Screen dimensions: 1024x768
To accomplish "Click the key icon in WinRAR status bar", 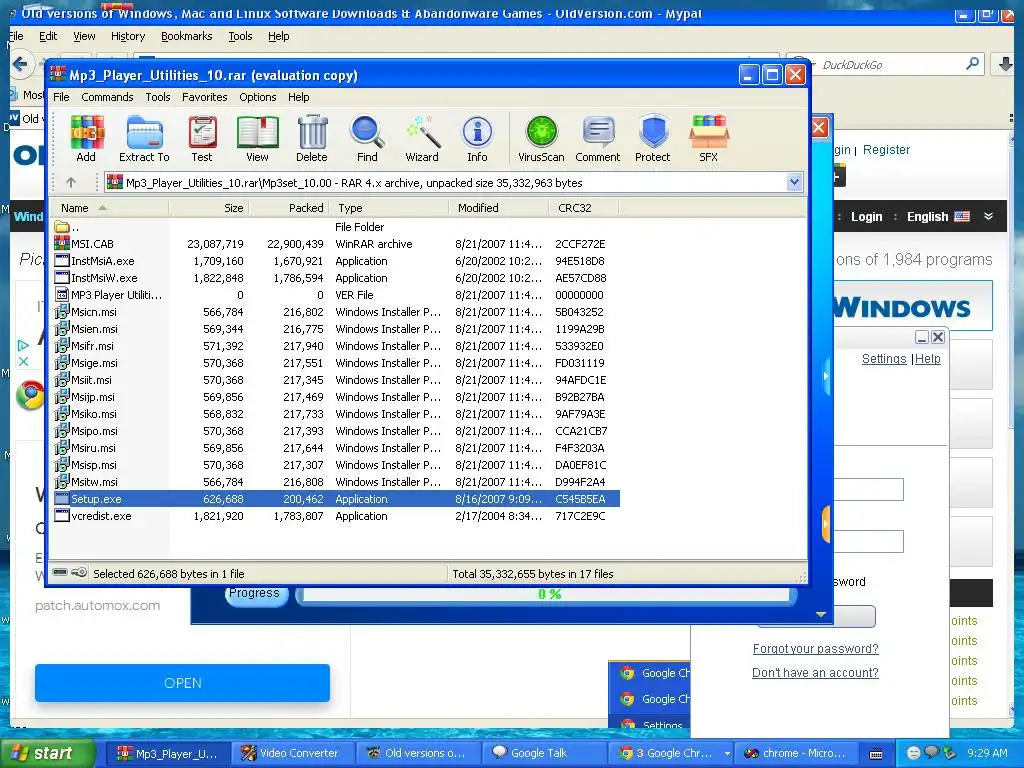I will click(x=79, y=573).
